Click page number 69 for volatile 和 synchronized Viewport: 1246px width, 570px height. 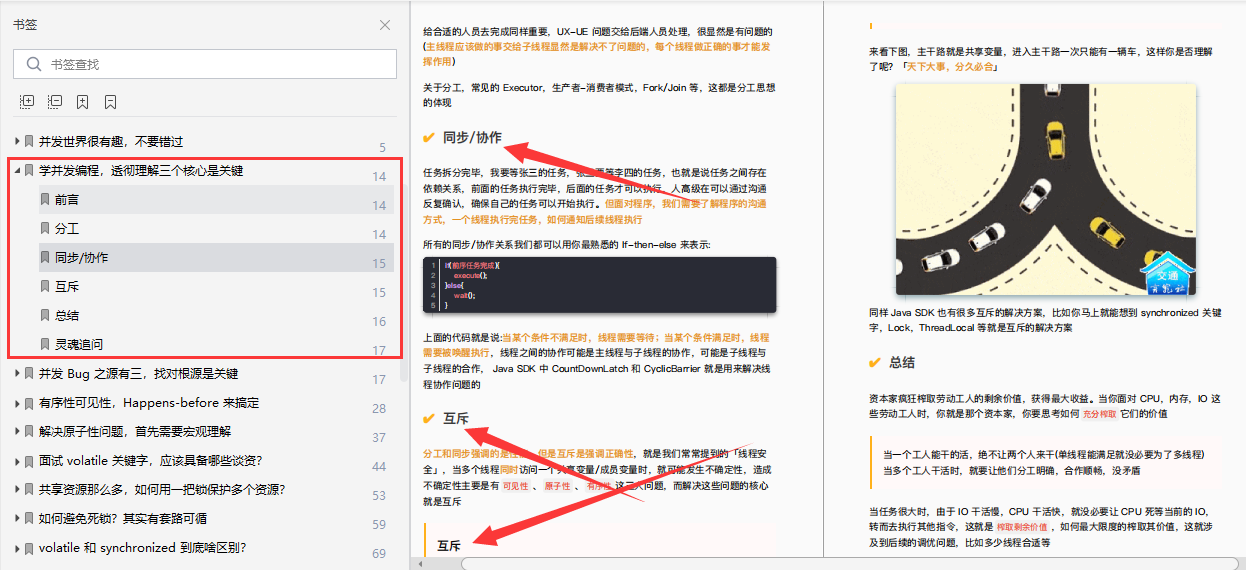point(379,554)
